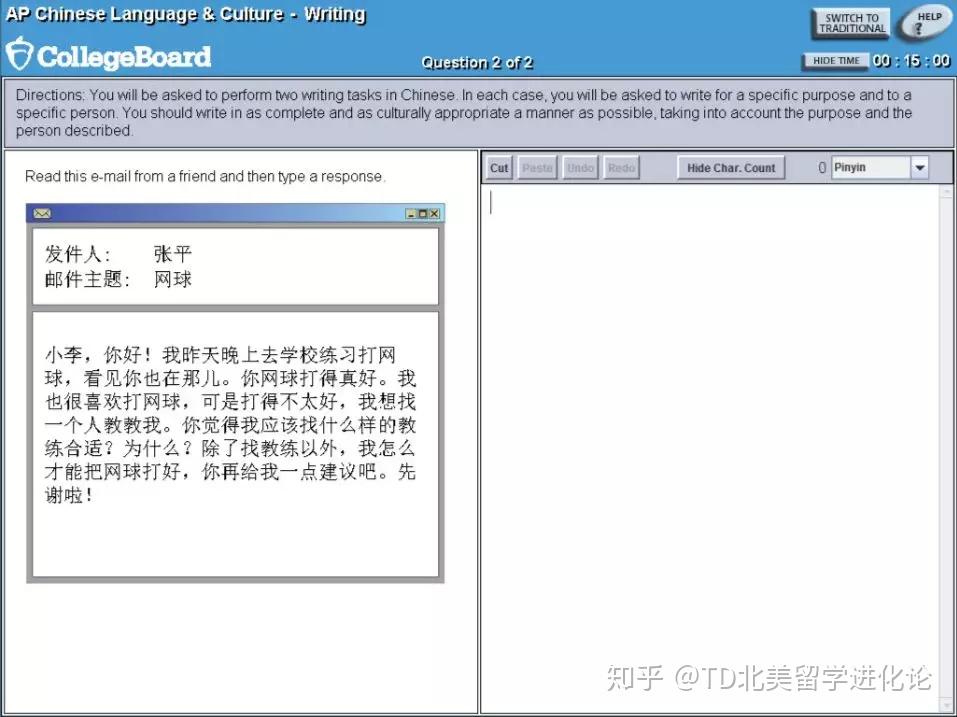Click the sender name 张平
The height and width of the screenshot is (717, 957).
173,253
